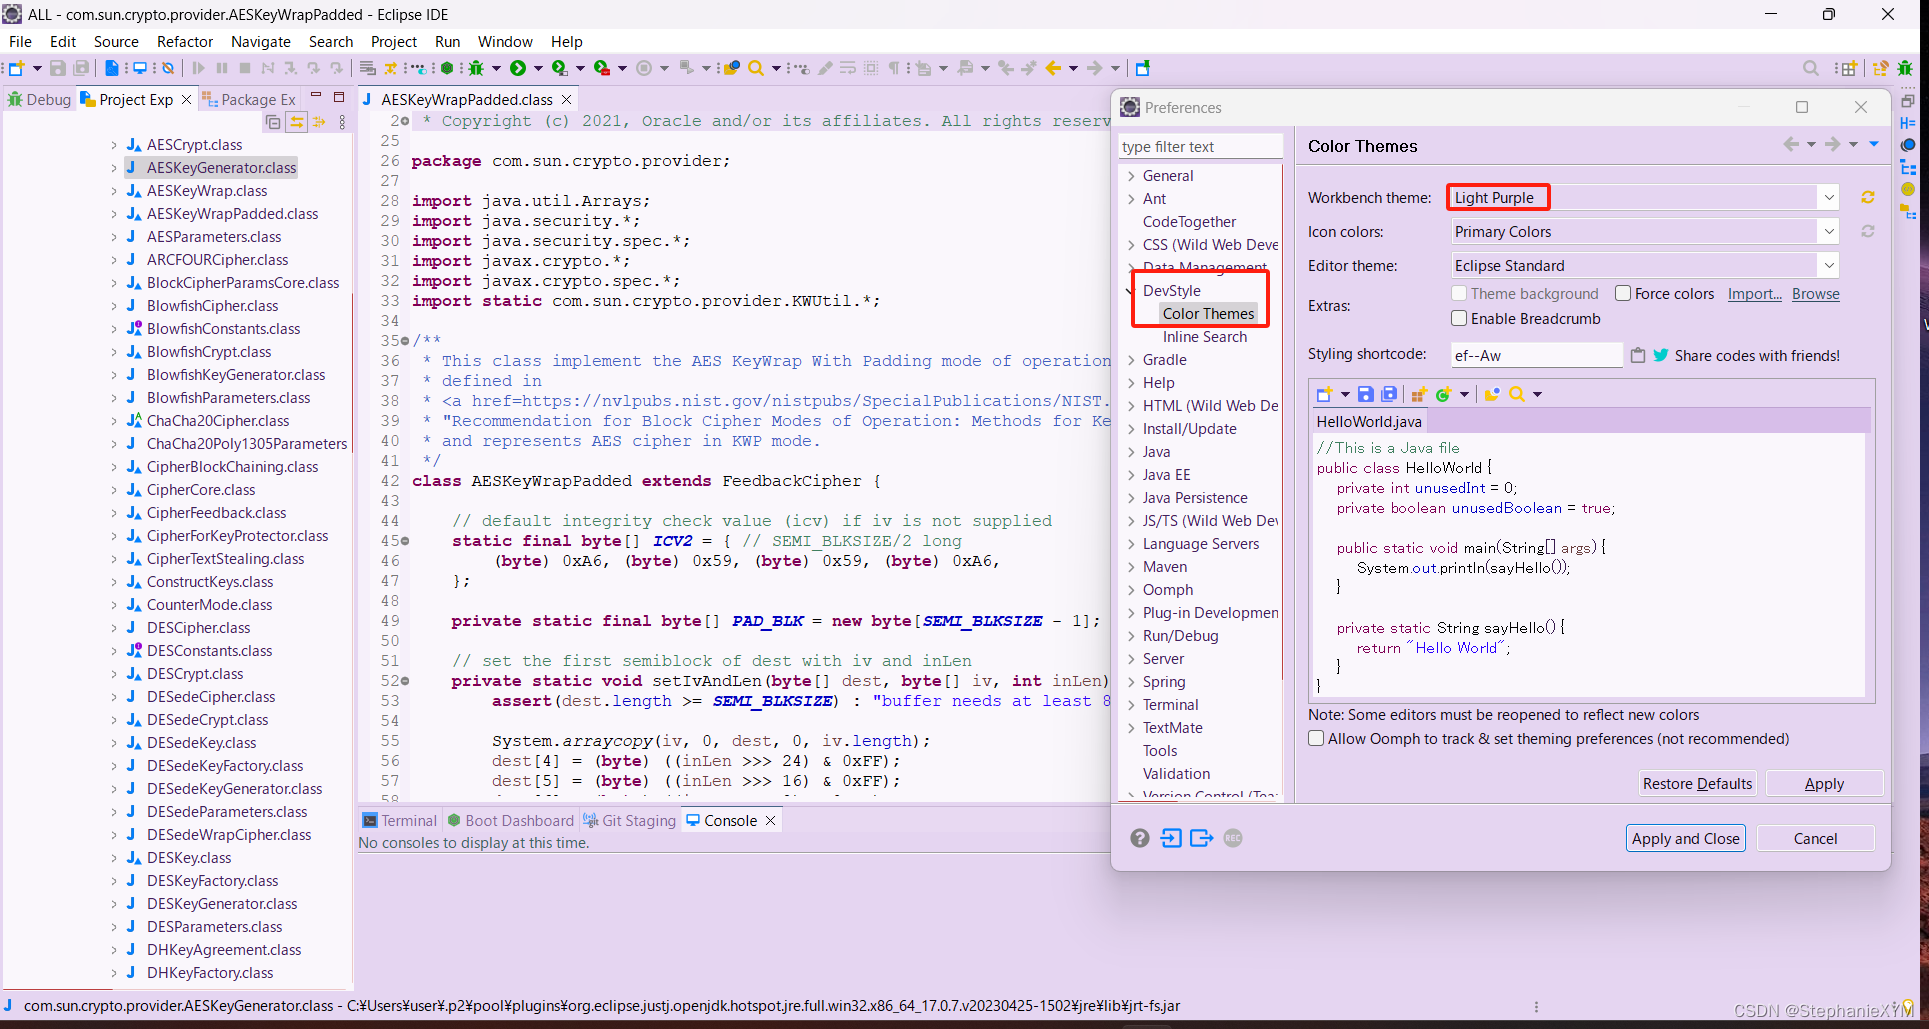This screenshot has width=1929, height=1029.
Task: Enable the Enable Breadcrumb checkbox
Action: click(1459, 318)
